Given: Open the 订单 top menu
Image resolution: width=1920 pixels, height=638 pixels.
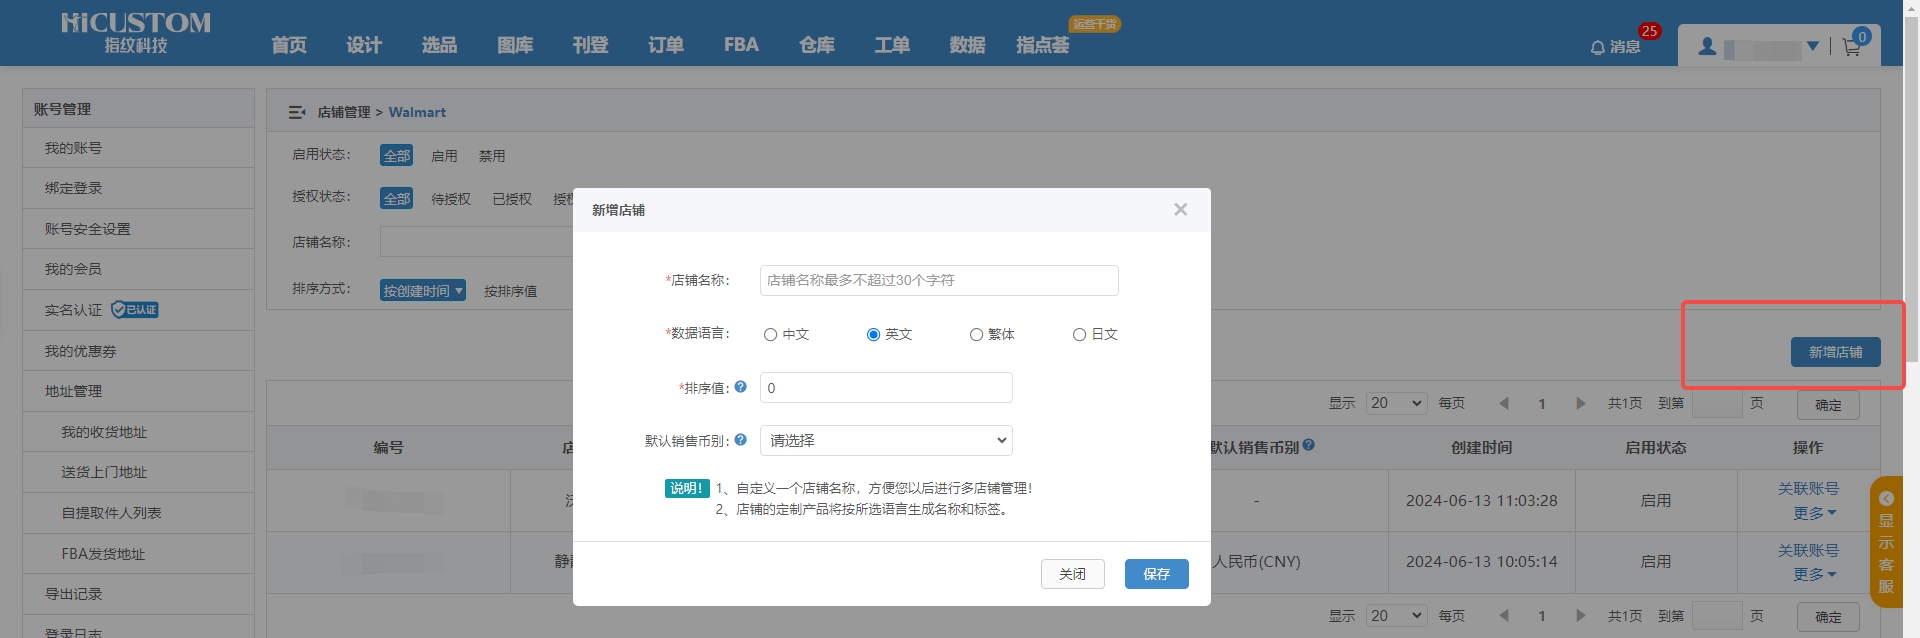Looking at the screenshot, I should point(665,45).
